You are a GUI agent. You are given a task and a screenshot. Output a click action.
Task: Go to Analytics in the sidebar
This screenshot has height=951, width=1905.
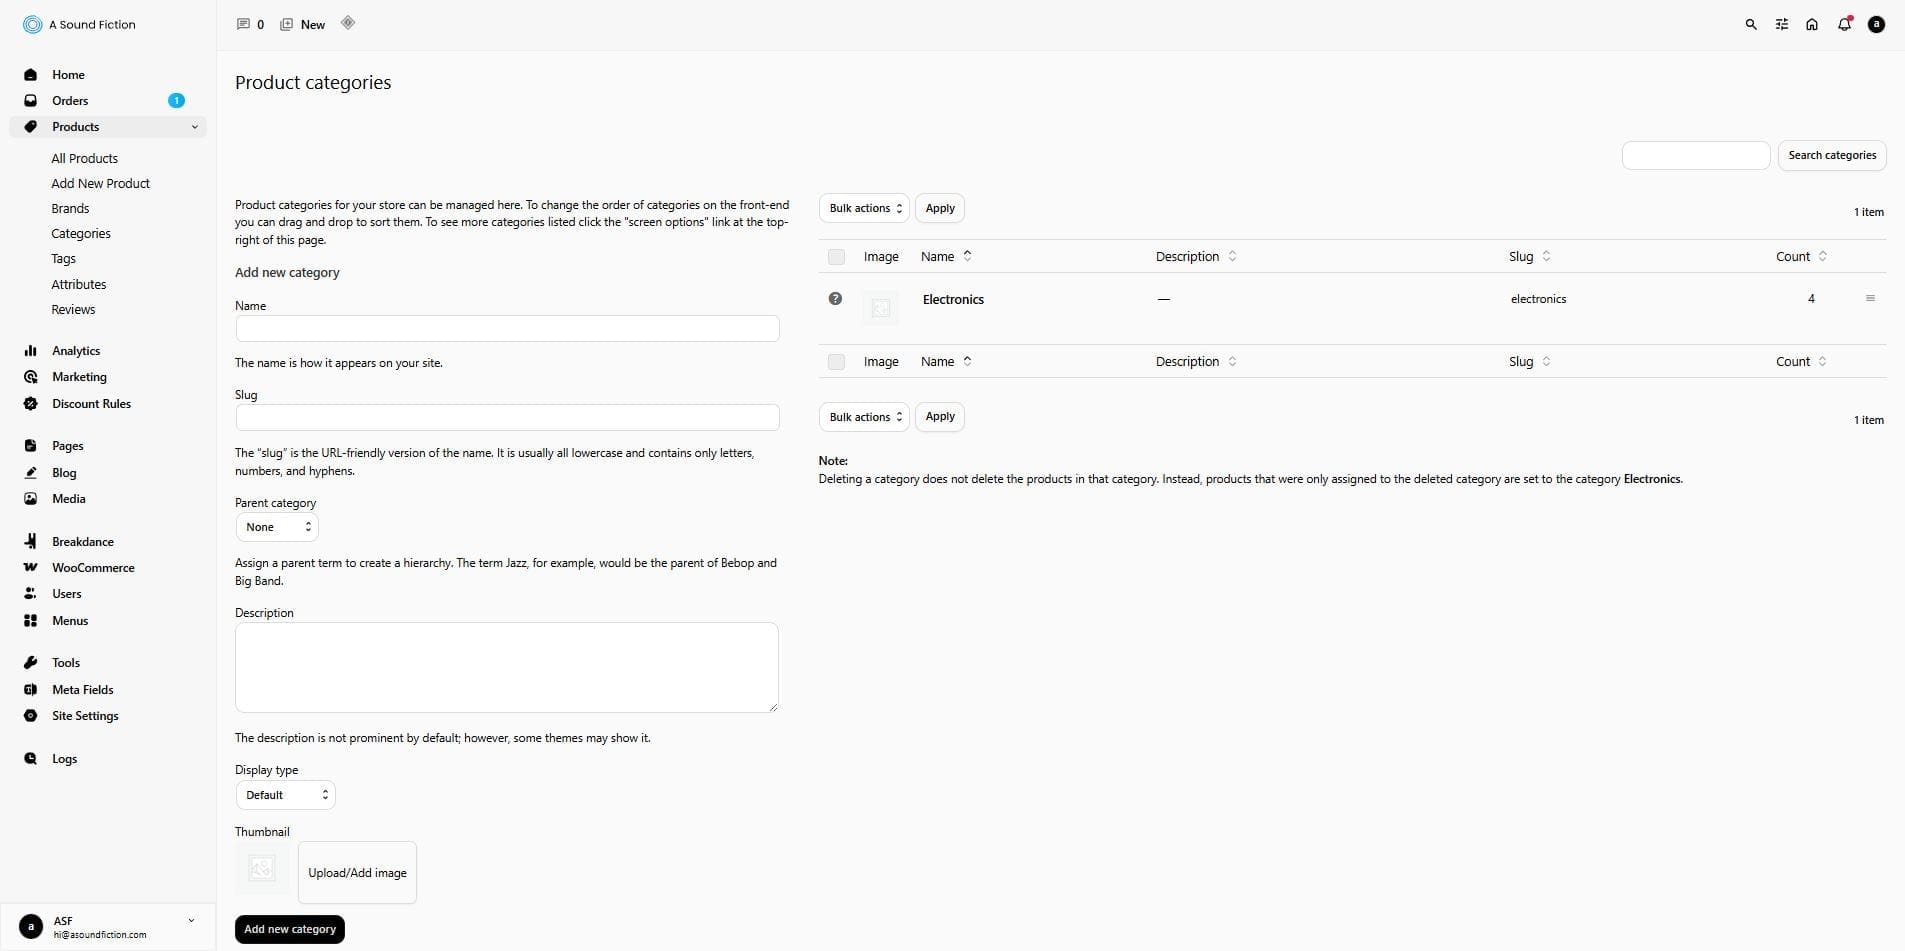tap(76, 351)
